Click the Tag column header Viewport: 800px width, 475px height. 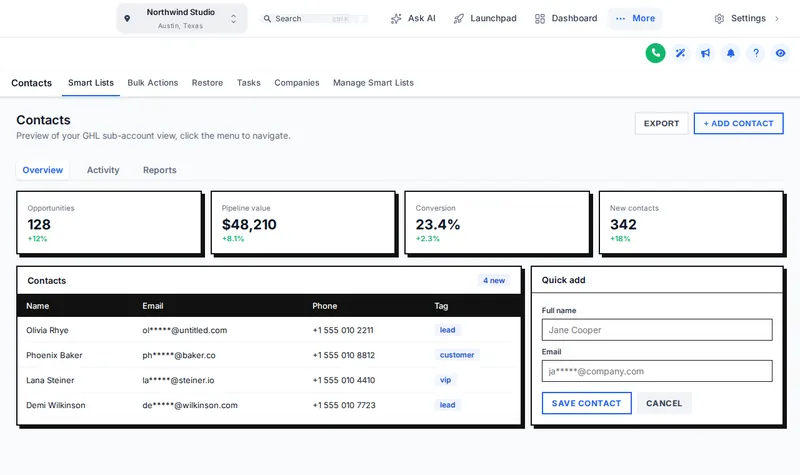tap(441, 306)
